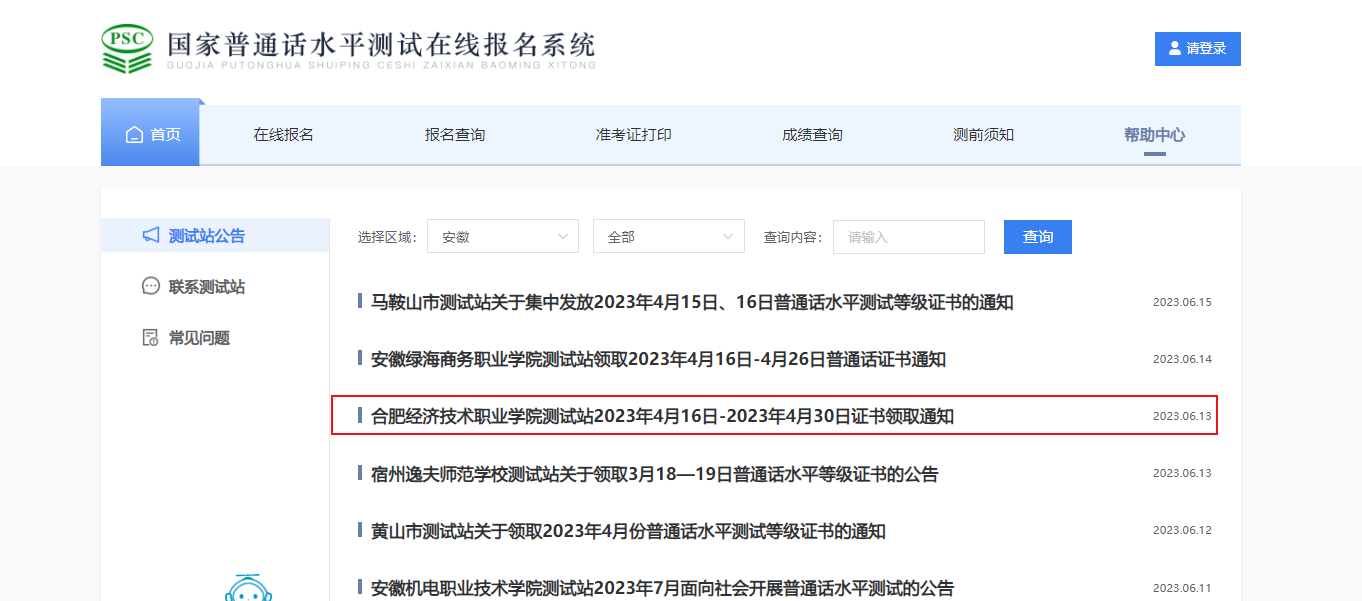Image resolution: width=1362 pixels, height=601 pixels.
Task: Open the 安徽机电职业技术学院 test announcement
Action: coord(662,588)
